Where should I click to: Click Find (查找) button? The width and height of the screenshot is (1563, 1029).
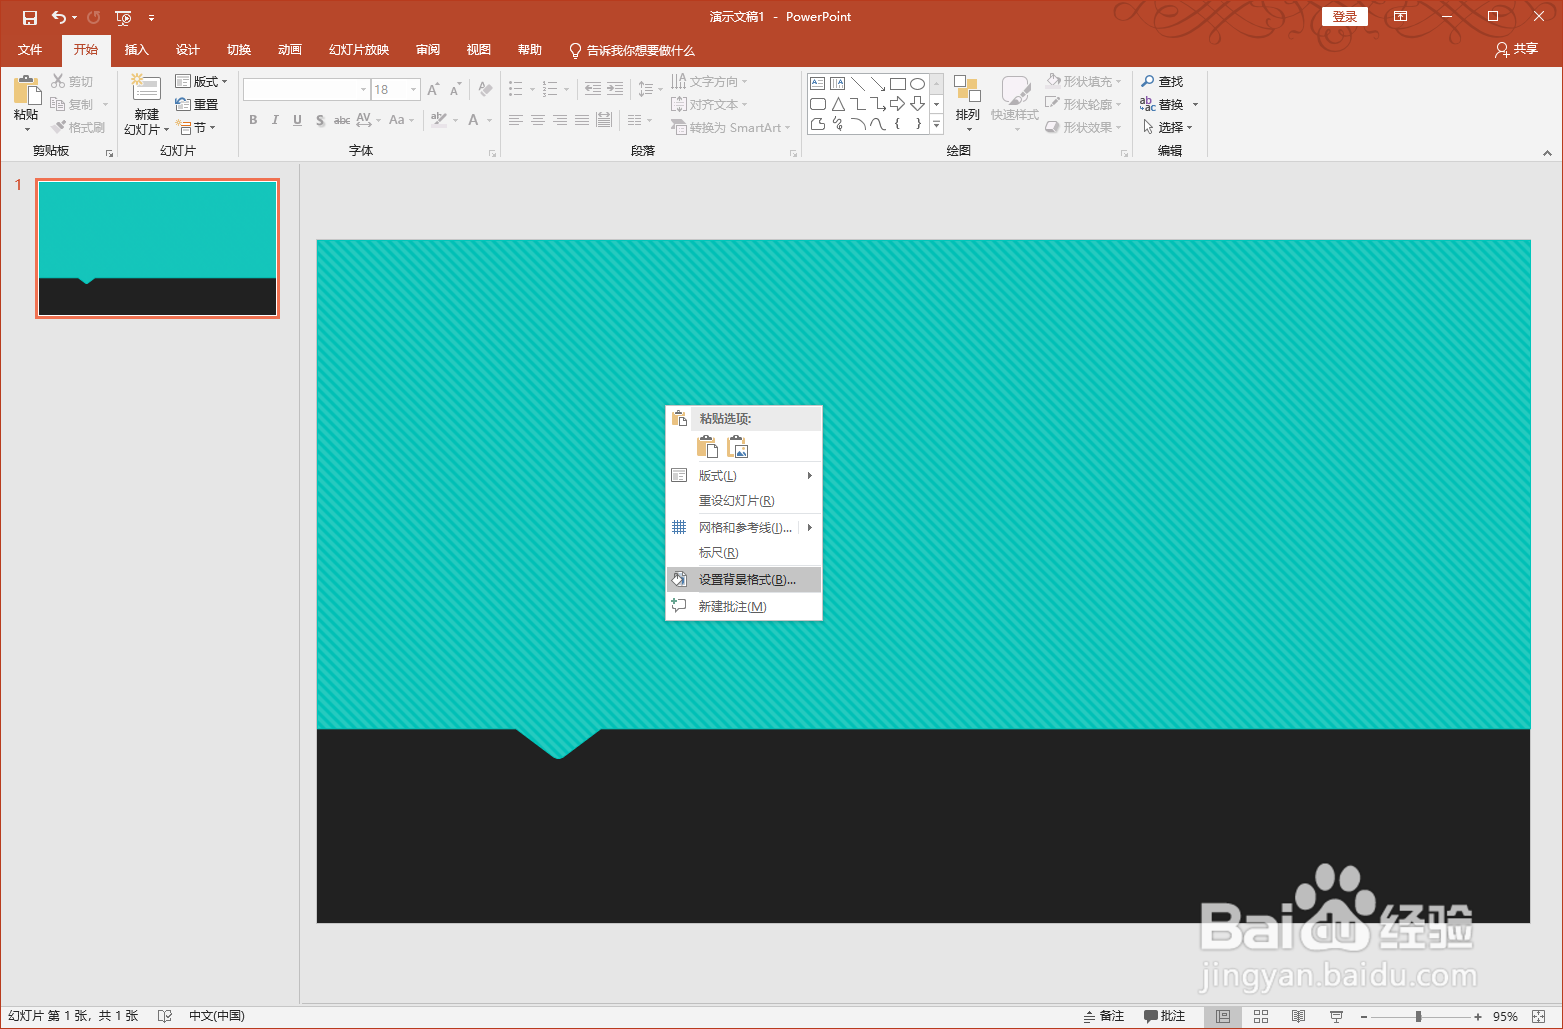pyautogui.click(x=1162, y=82)
